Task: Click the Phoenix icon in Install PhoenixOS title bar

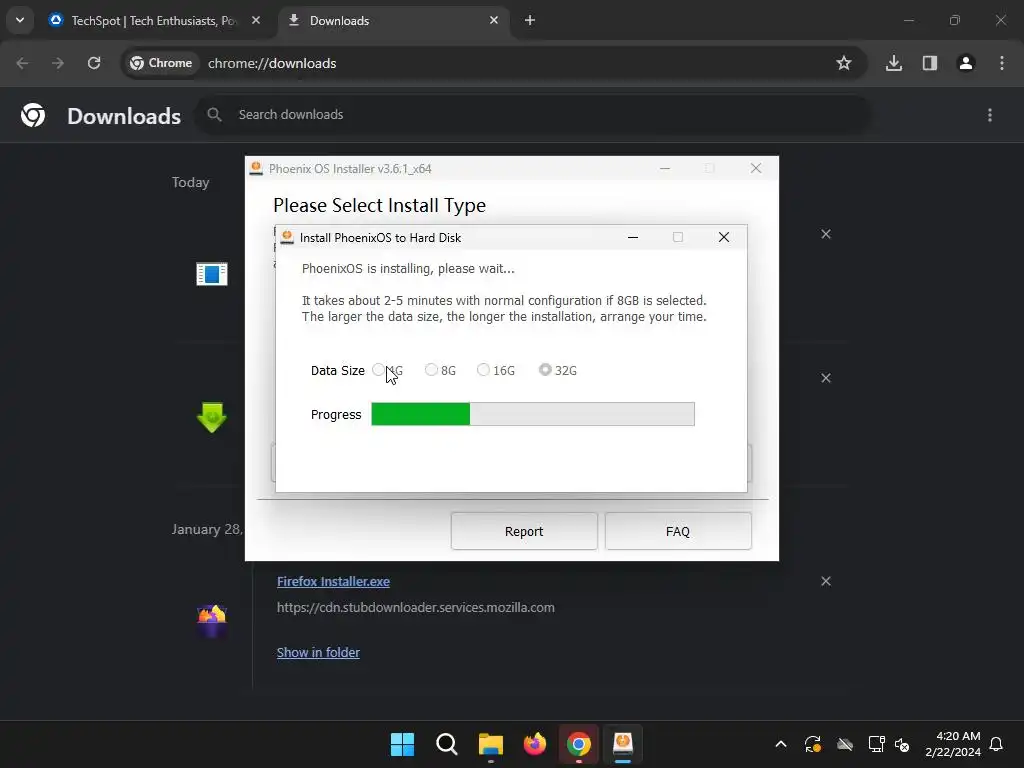Action: point(287,237)
